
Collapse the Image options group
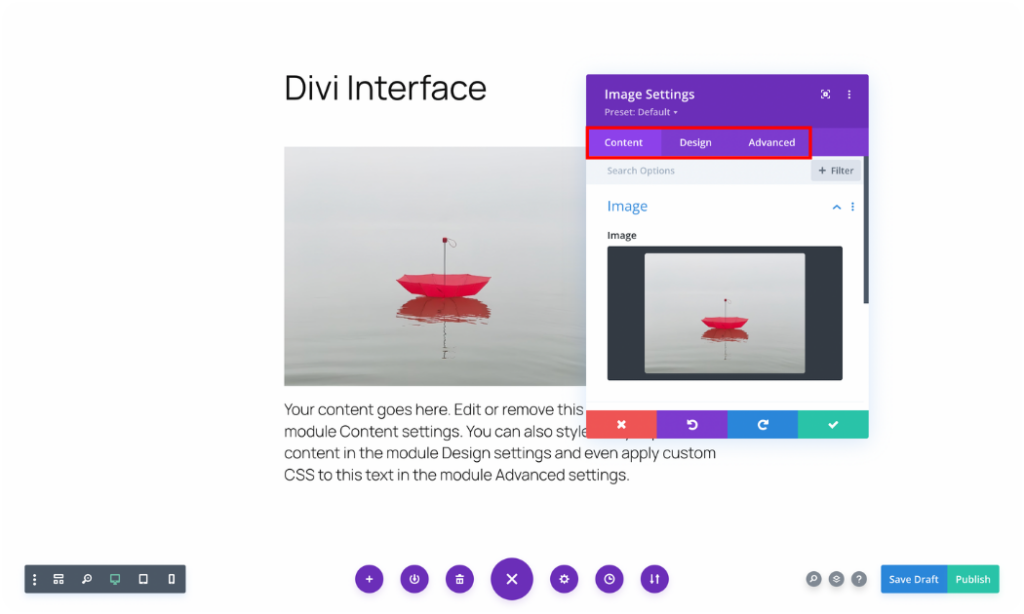(836, 207)
